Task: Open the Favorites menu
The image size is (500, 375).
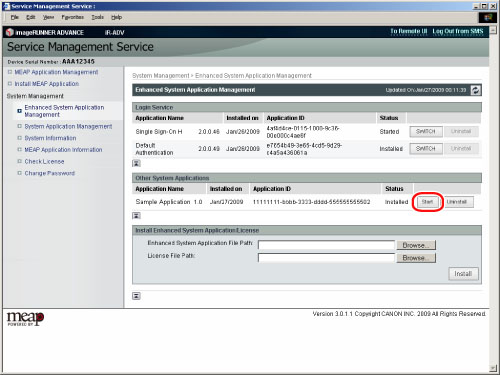Action: (73, 17)
